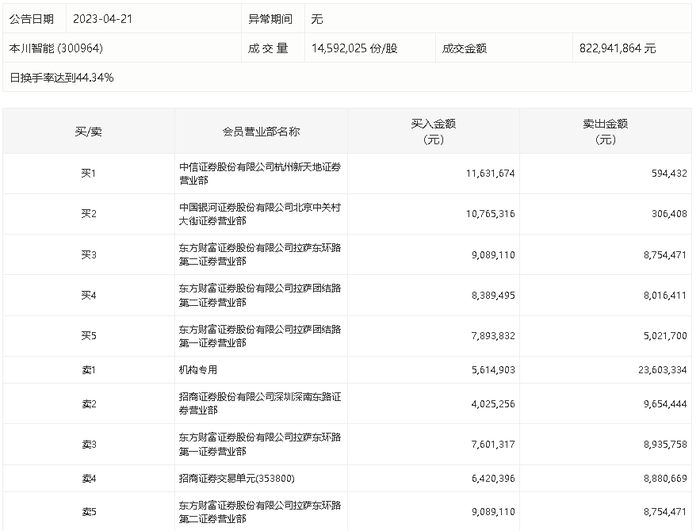
Task: Click 招商证券交易单元(353800) entry
Action: coord(237,478)
